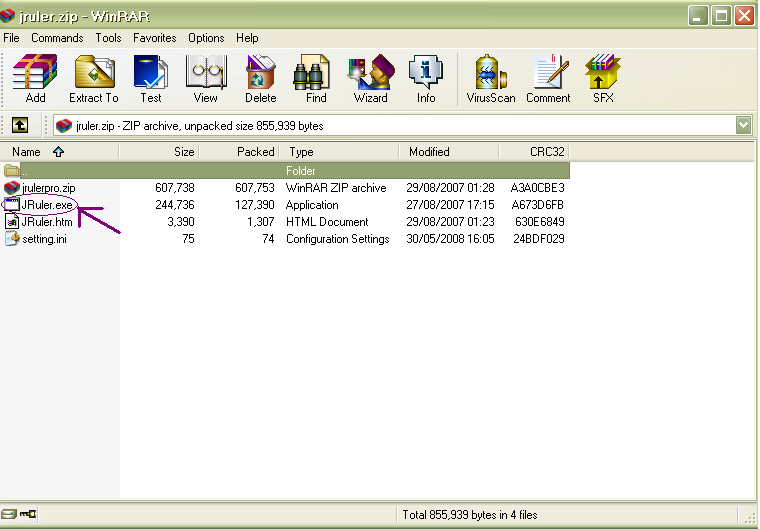Click the key password icon in status bar

[28, 513]
